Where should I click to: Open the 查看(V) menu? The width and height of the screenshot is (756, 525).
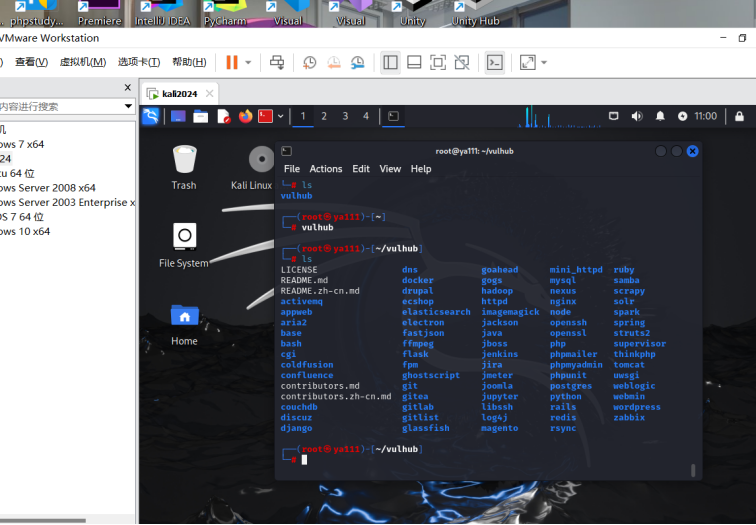(31, 62)
